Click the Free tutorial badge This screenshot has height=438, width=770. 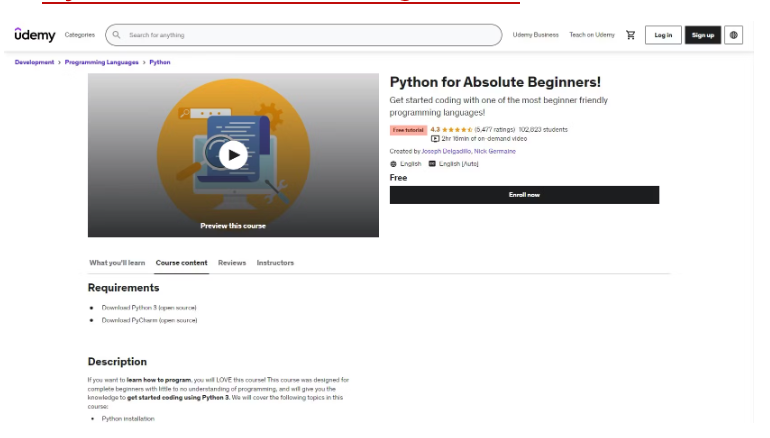coord(408,130)
